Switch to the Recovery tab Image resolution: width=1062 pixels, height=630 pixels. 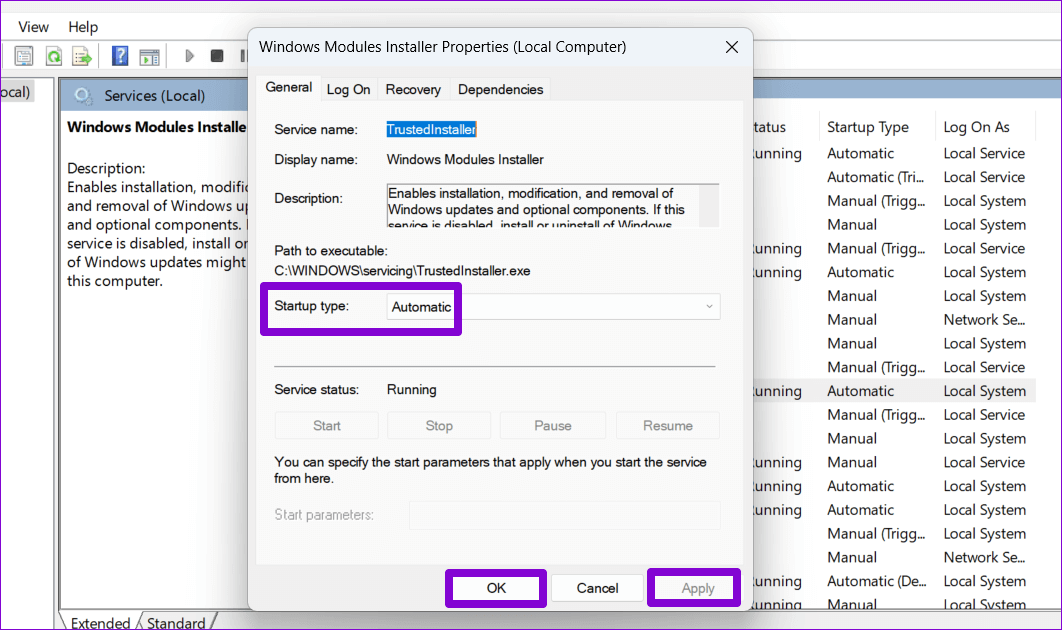413,89
